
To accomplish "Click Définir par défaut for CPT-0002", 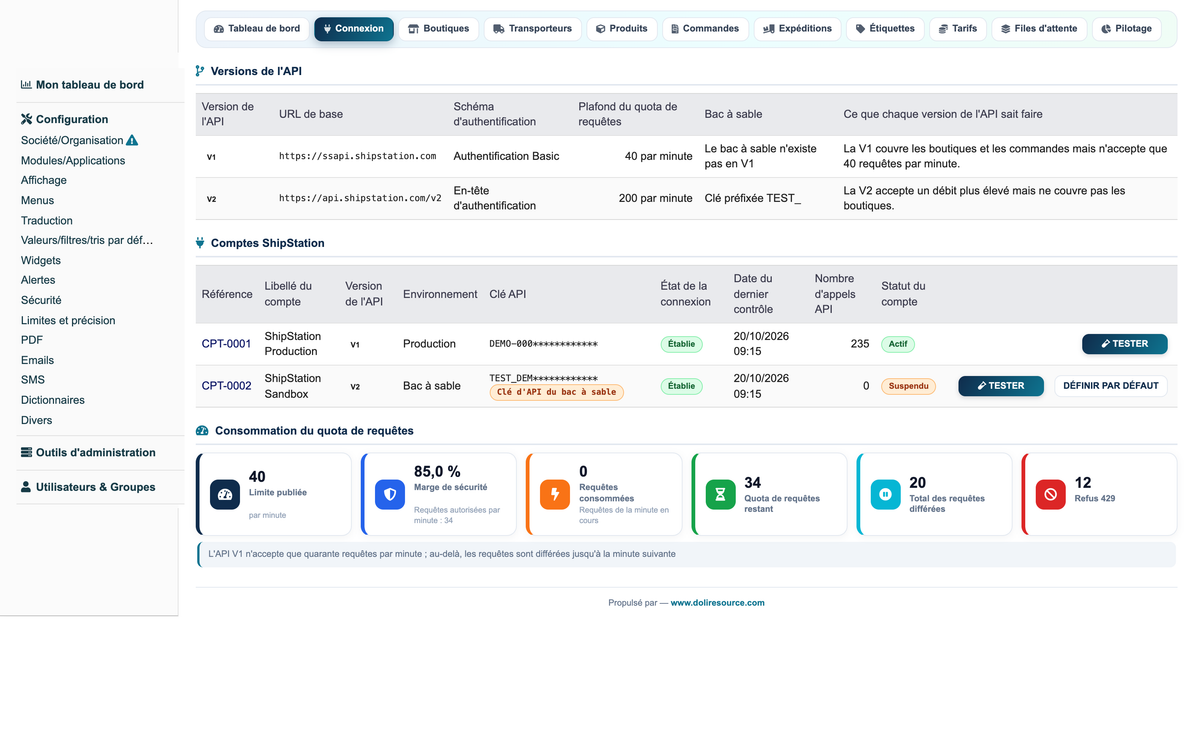I will tap(1111, 386).
